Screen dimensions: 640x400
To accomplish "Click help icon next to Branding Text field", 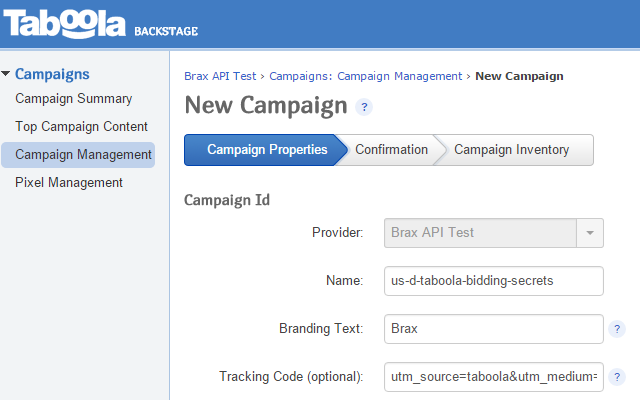I will pyautogui.click(x=618, y=329).
